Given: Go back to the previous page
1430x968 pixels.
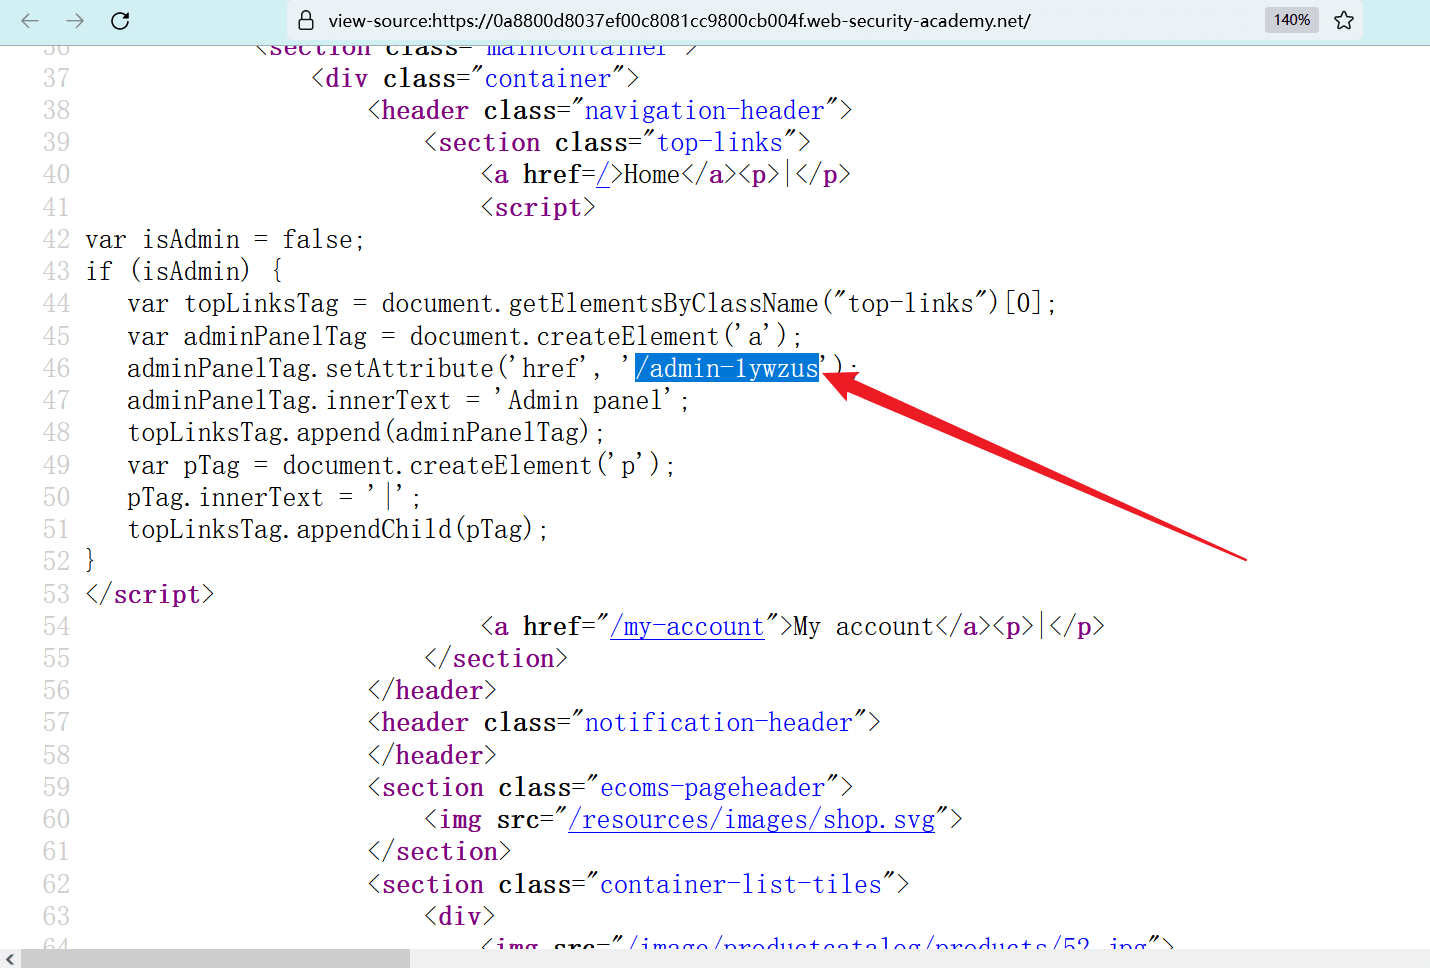Looking at the screenshot, I should pos(30,20).
